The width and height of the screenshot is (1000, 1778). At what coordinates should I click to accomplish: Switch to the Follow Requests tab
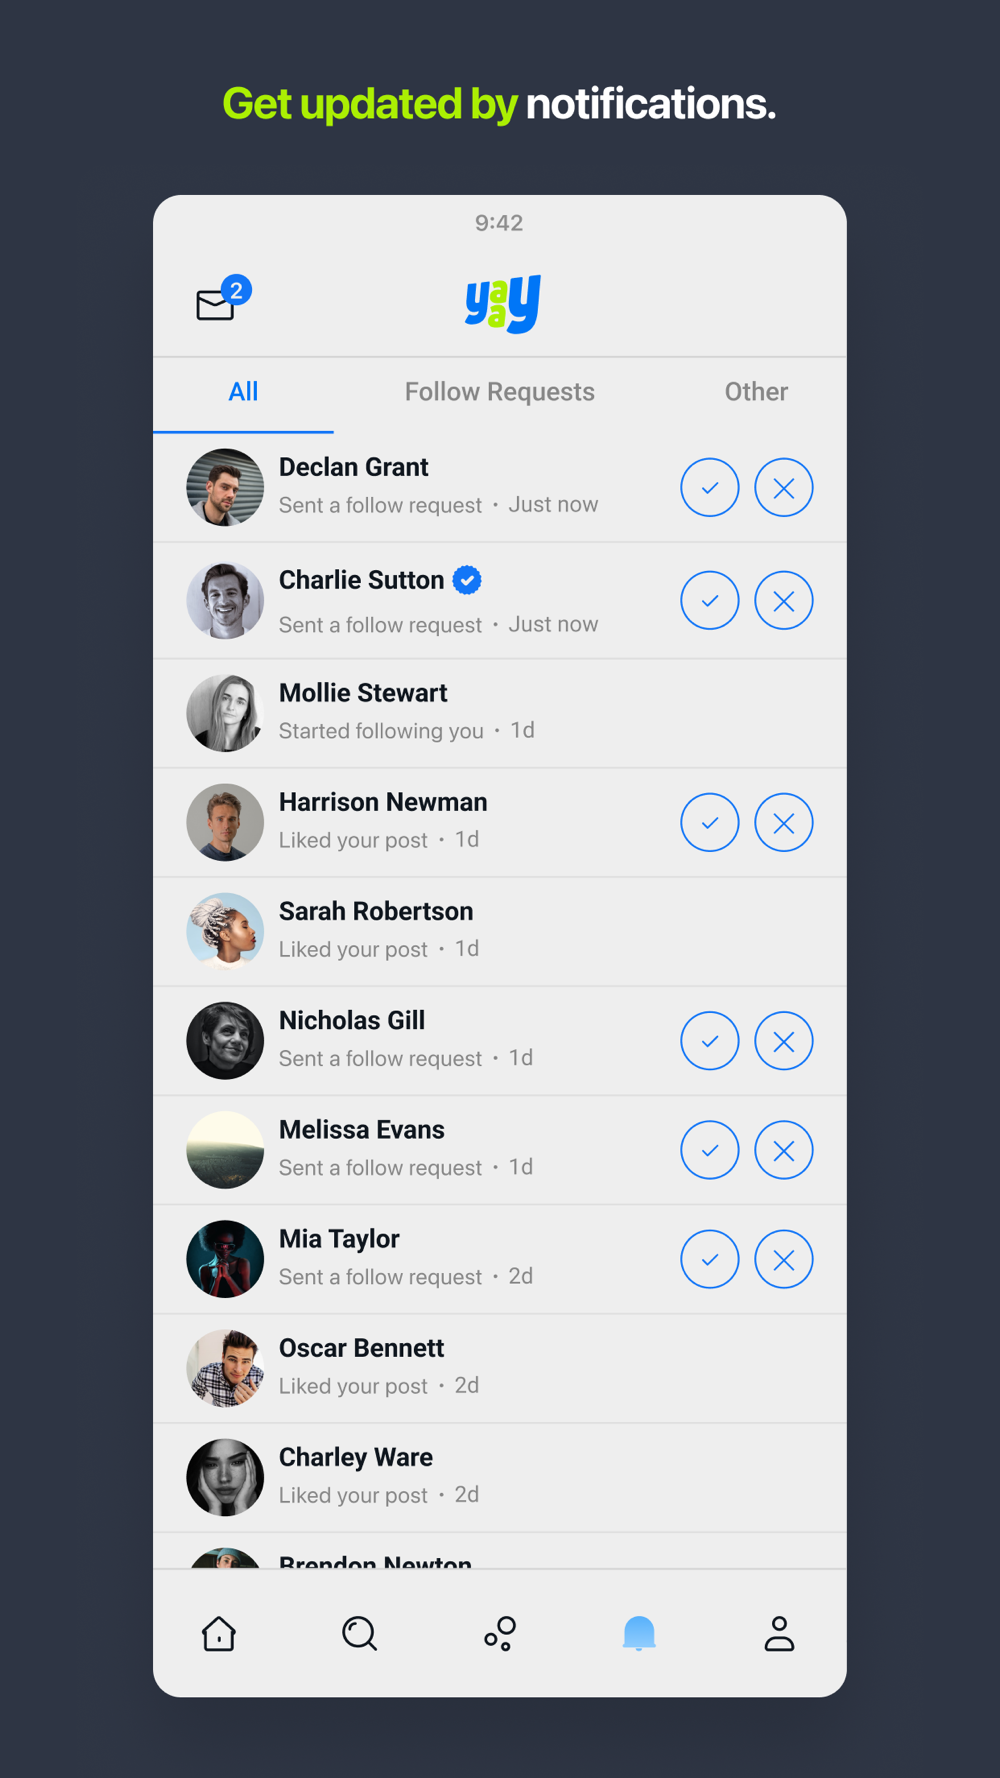[x=500, y=392]
